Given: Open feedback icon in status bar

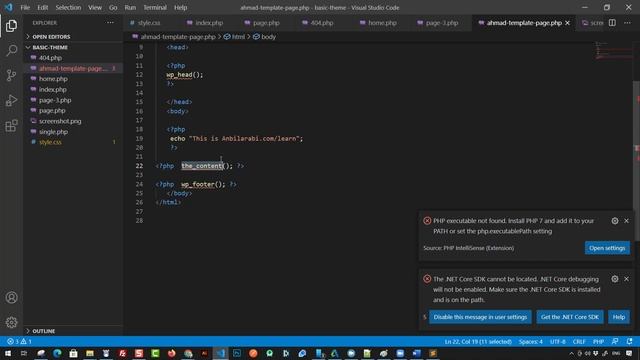Looking at the screenshot, I should tap(615, 341).
